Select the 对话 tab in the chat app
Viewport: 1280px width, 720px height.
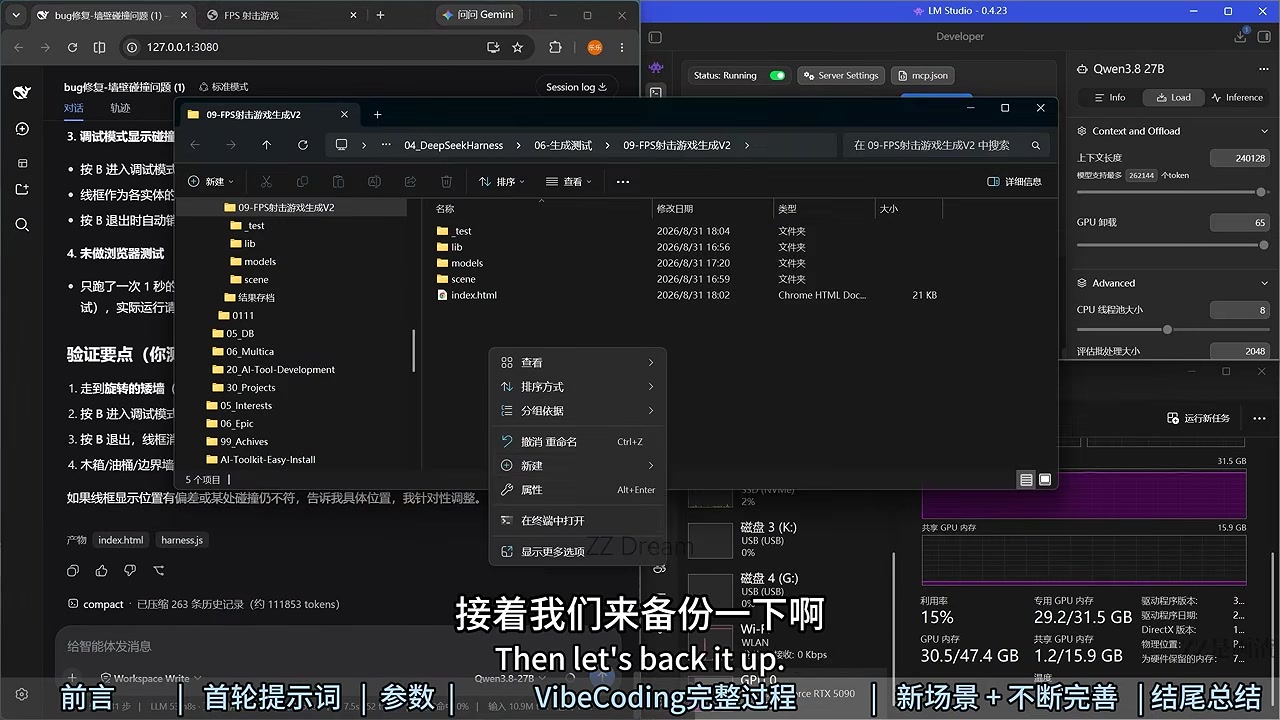coord(74,108)
